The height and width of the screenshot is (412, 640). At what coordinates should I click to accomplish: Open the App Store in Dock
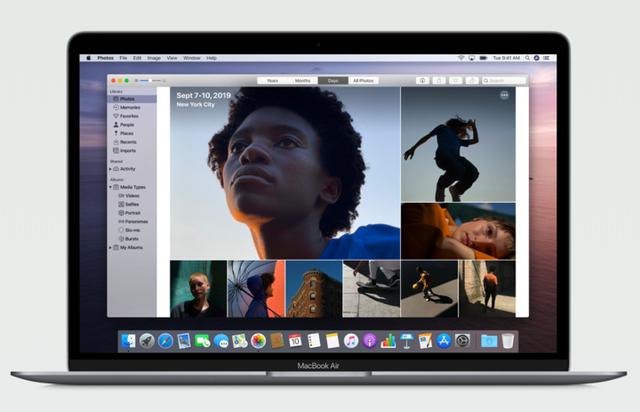444,341
